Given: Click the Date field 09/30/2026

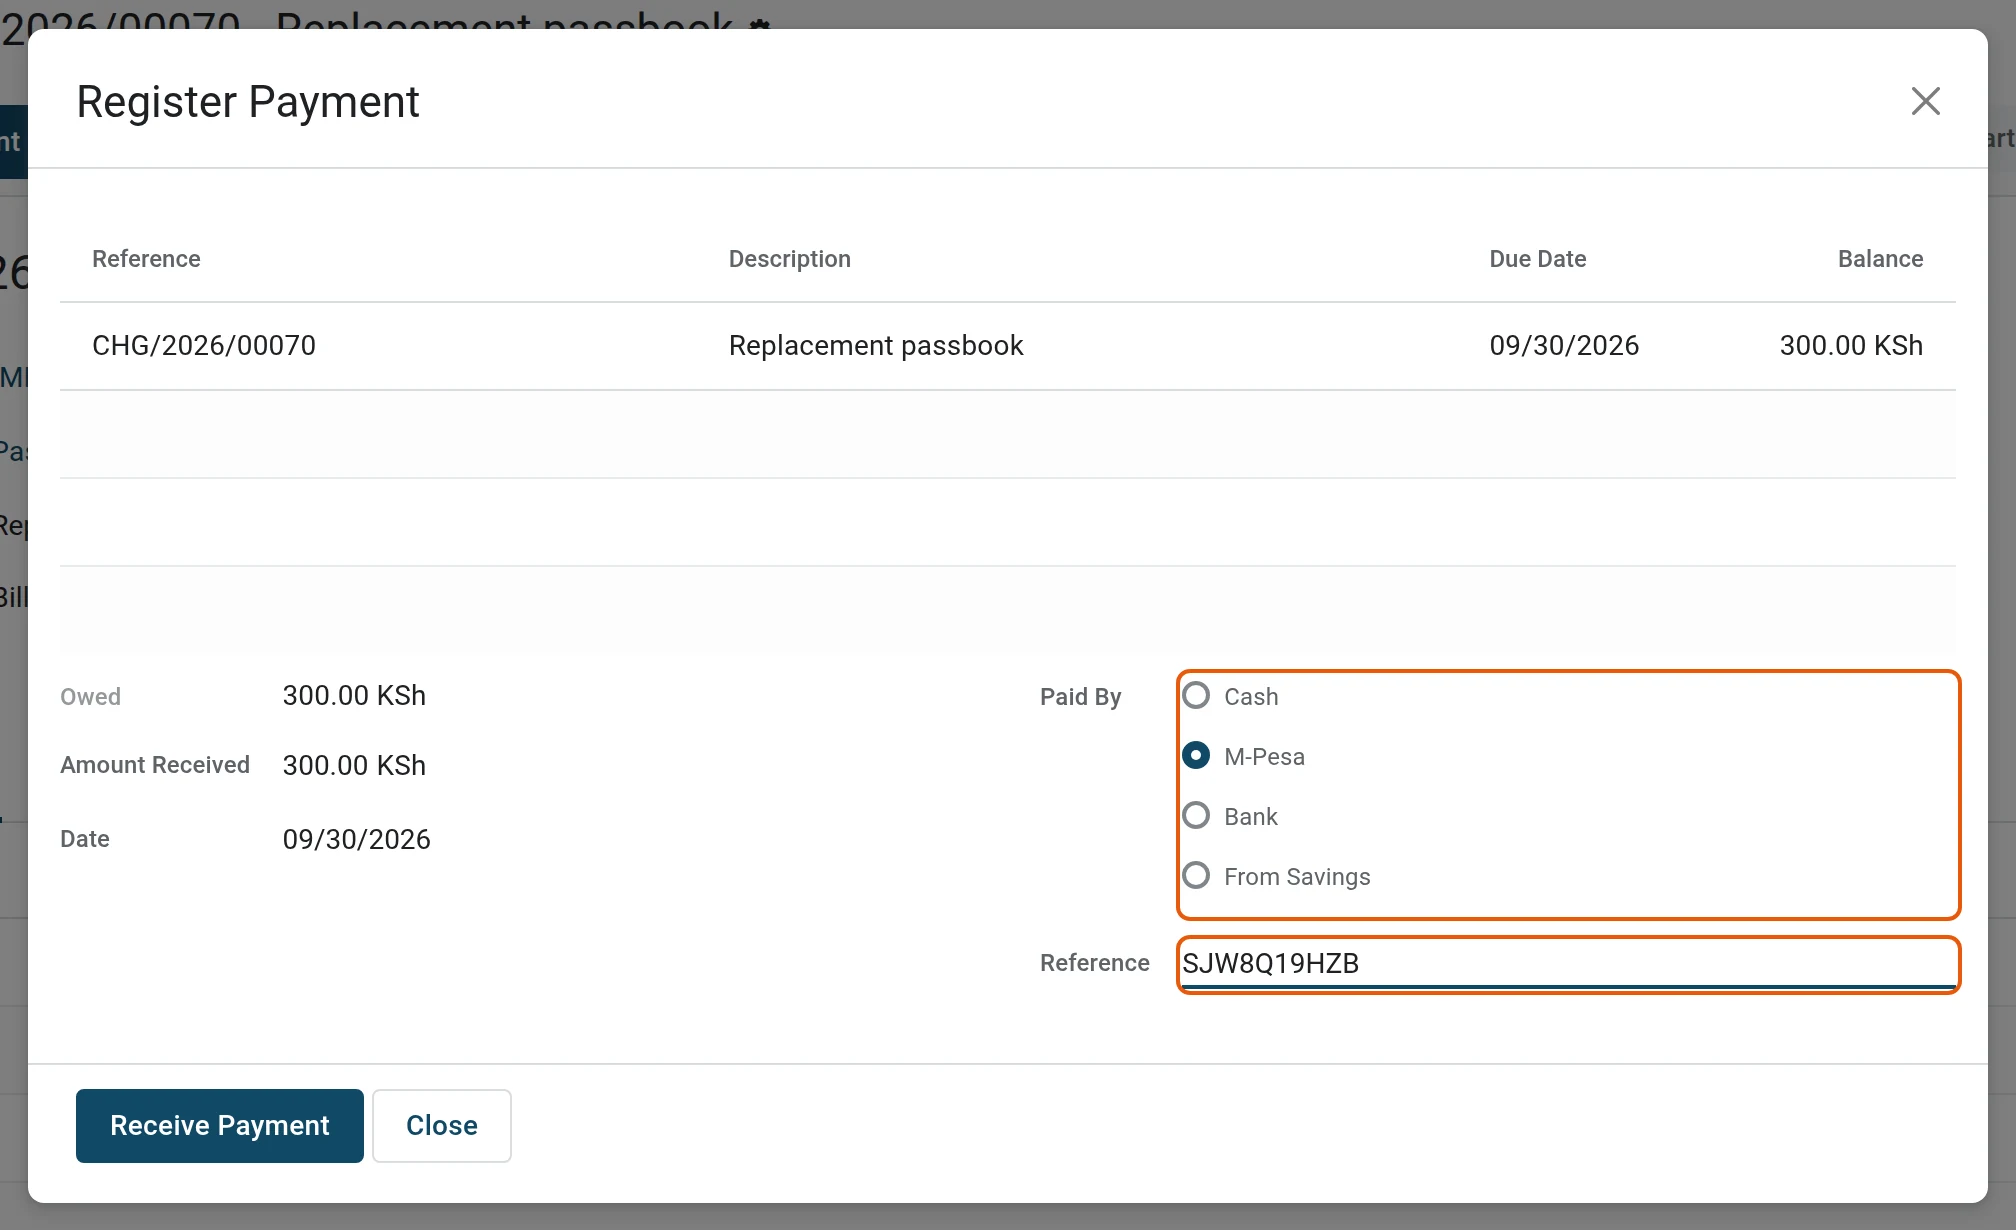Looking at the screenshot, I should (356, 840).
